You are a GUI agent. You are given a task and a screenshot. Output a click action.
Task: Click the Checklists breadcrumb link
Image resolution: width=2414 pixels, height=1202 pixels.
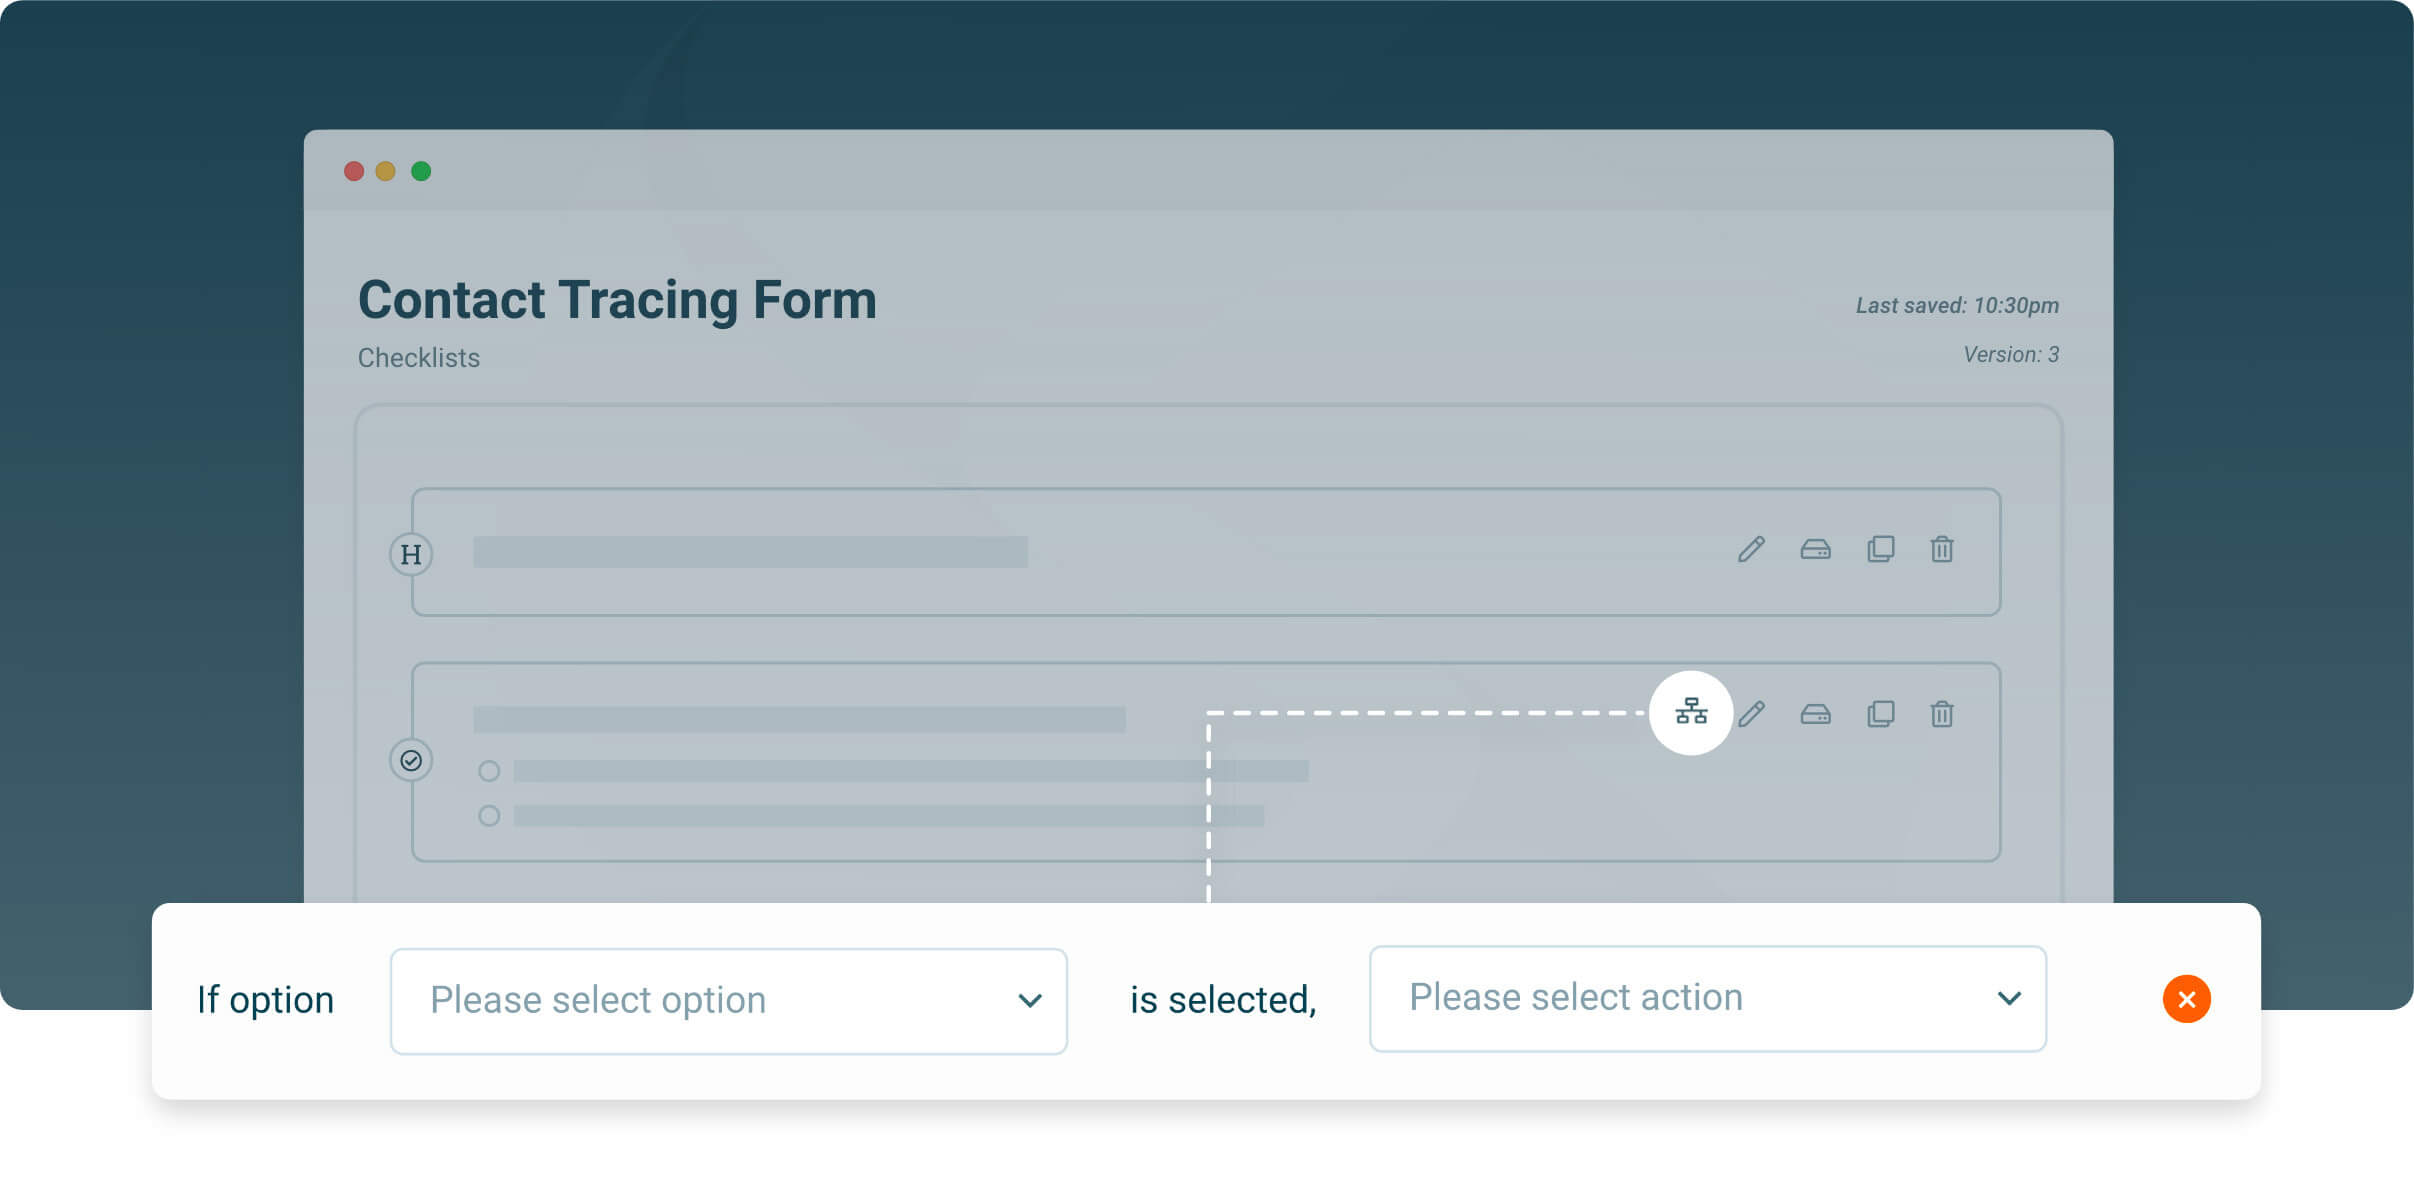point(419,358)
